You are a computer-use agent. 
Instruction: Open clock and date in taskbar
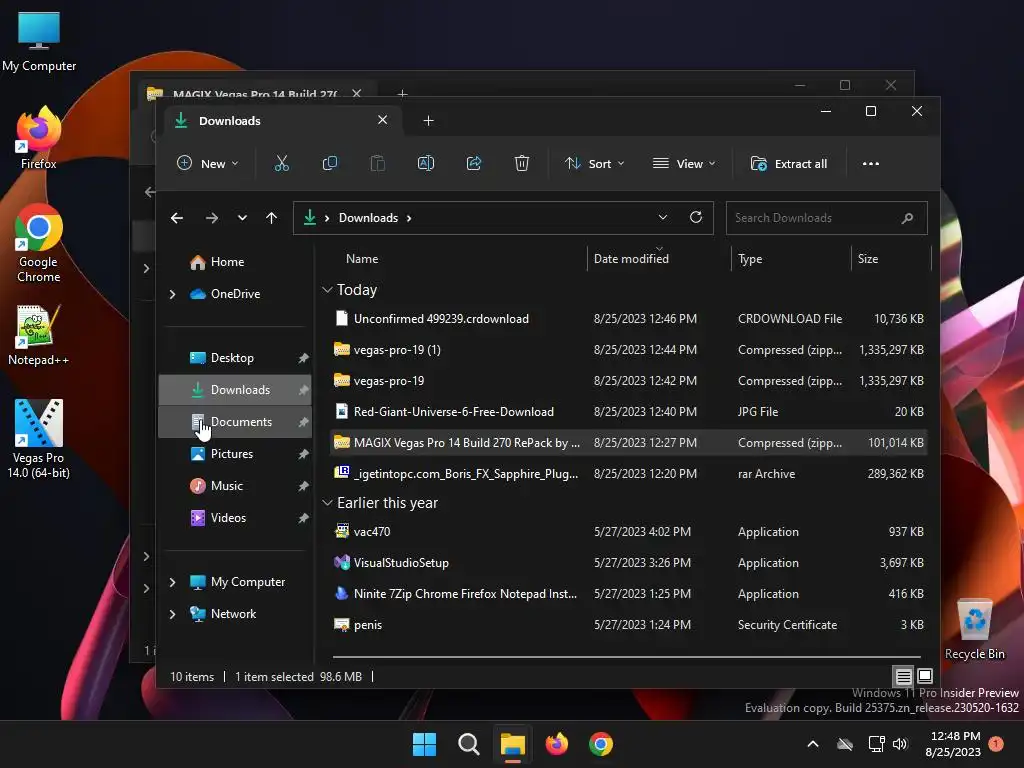click(x=953, y=744)
